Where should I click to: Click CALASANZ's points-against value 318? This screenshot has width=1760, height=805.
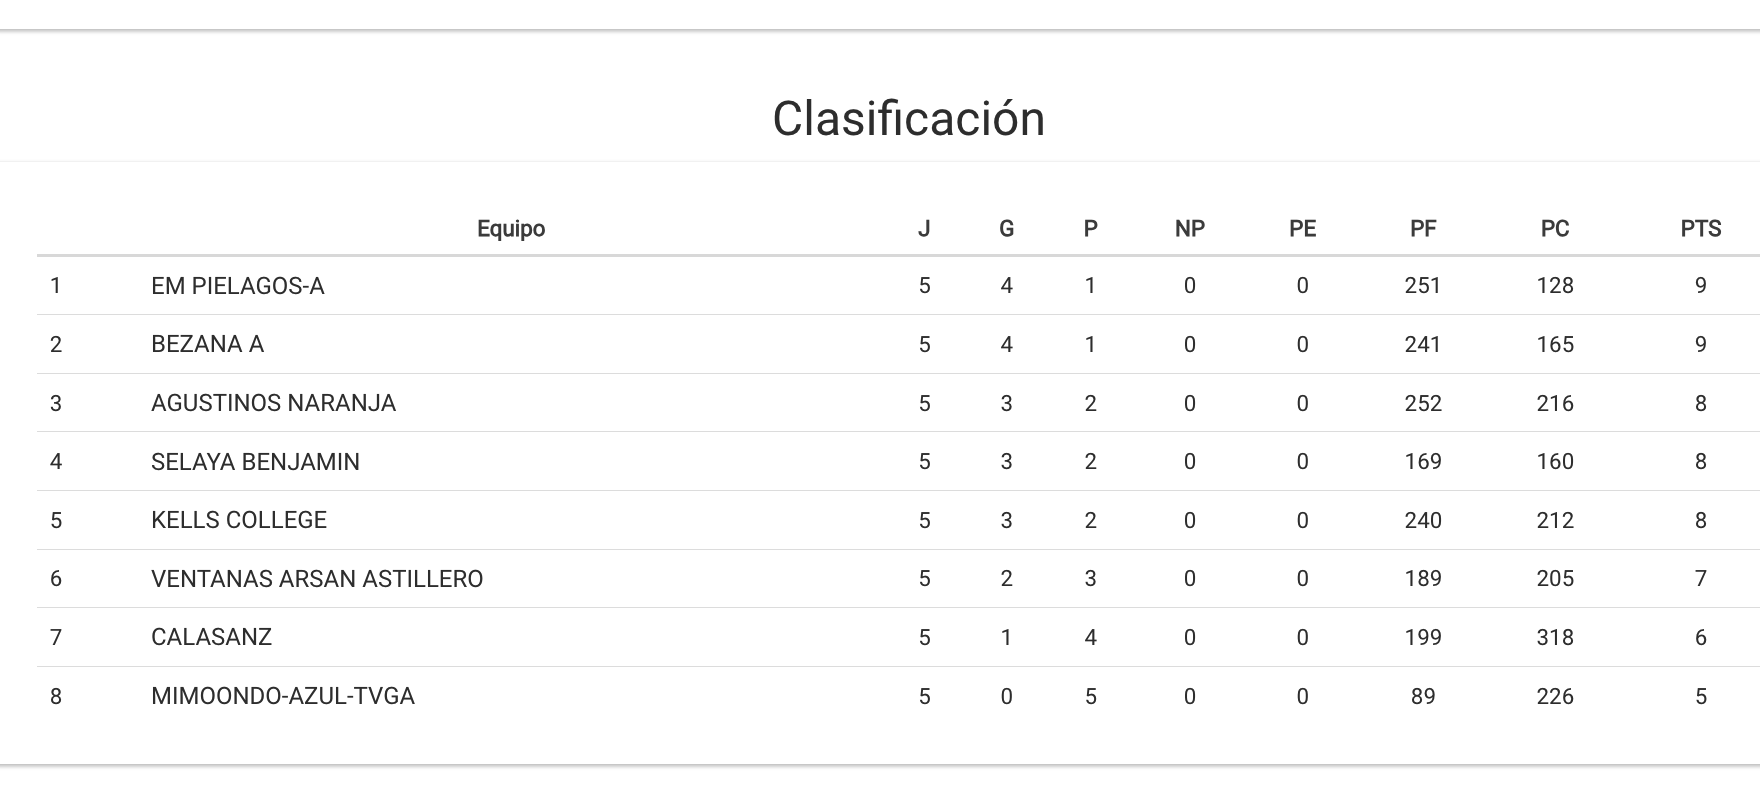(1554, 637)
